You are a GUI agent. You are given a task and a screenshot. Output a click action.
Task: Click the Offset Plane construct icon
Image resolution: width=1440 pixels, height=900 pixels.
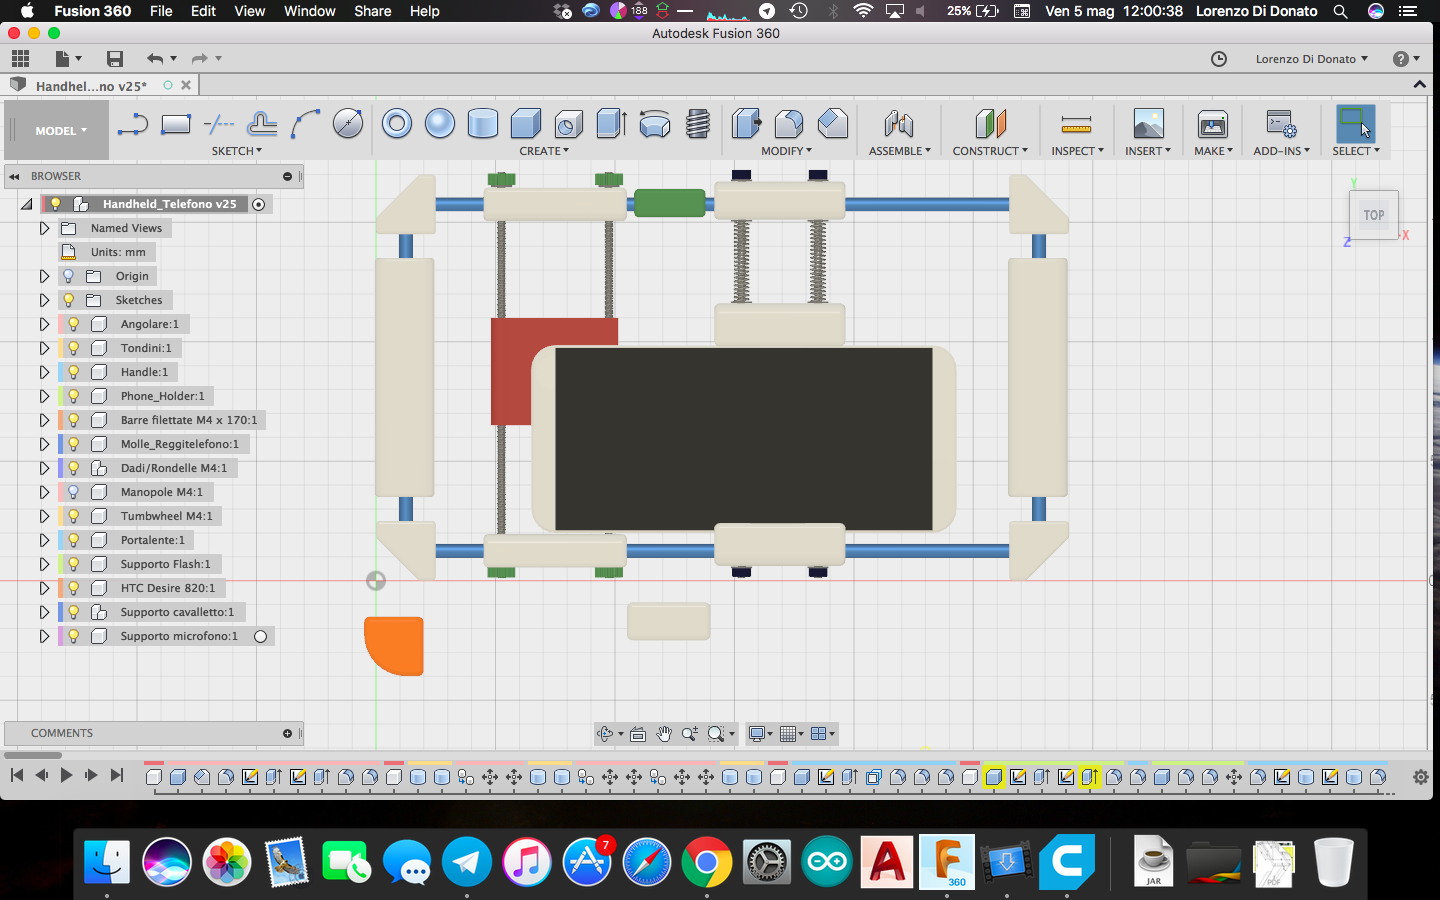(x=990, y=124)
